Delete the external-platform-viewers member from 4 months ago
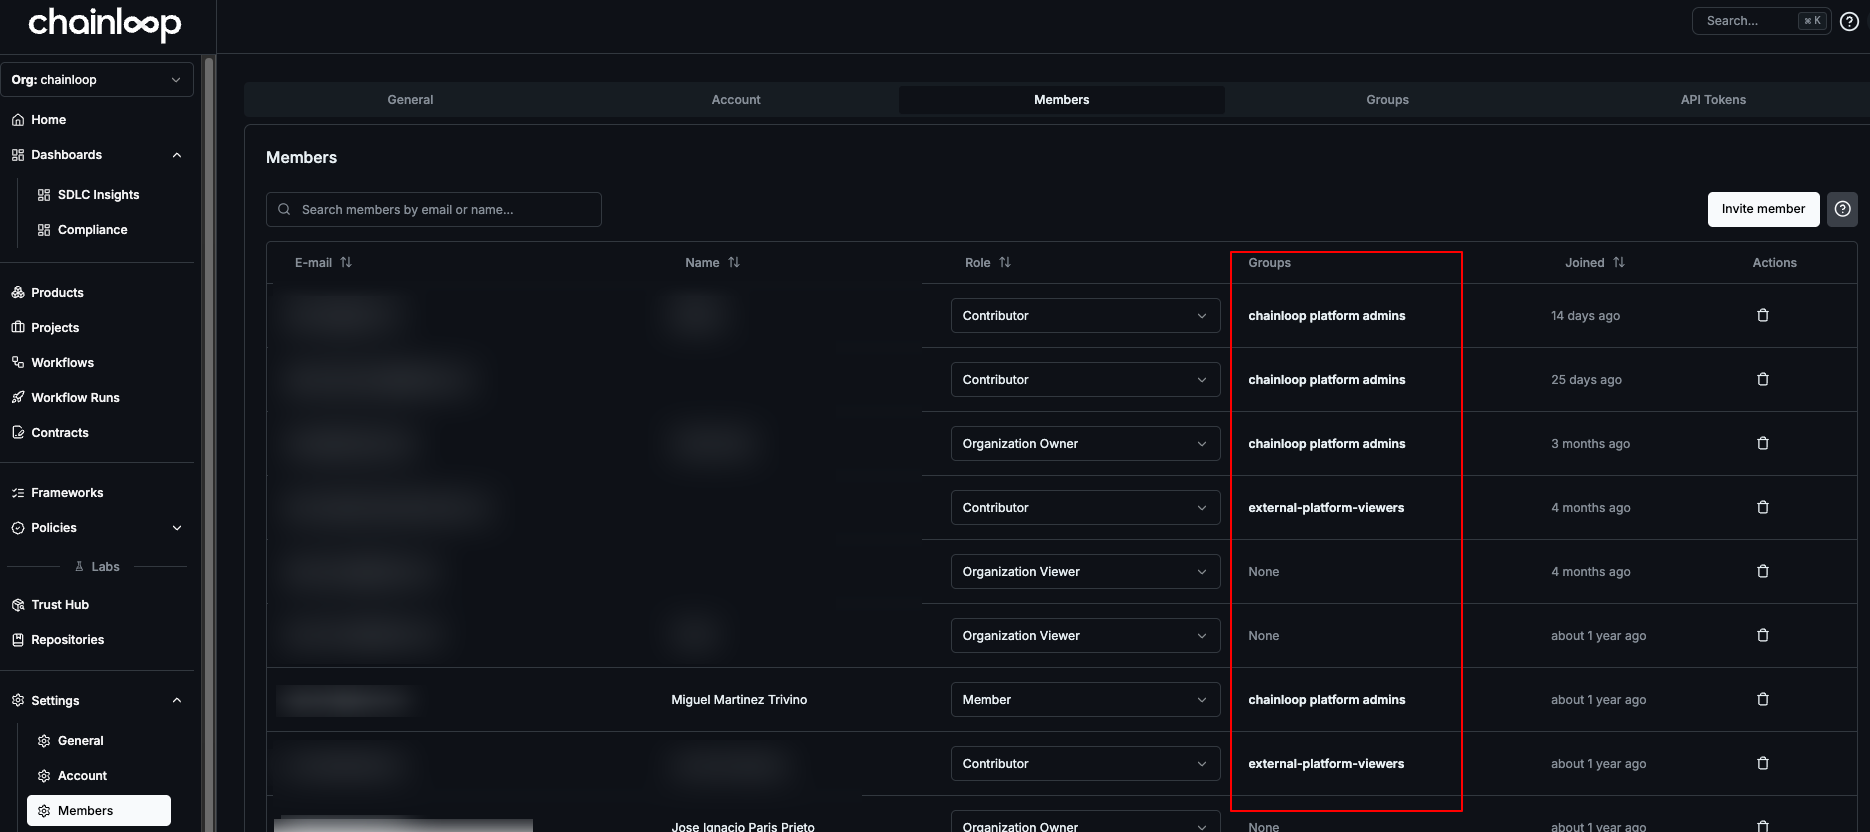The image size is (1870, 832). pos(1762,507)
